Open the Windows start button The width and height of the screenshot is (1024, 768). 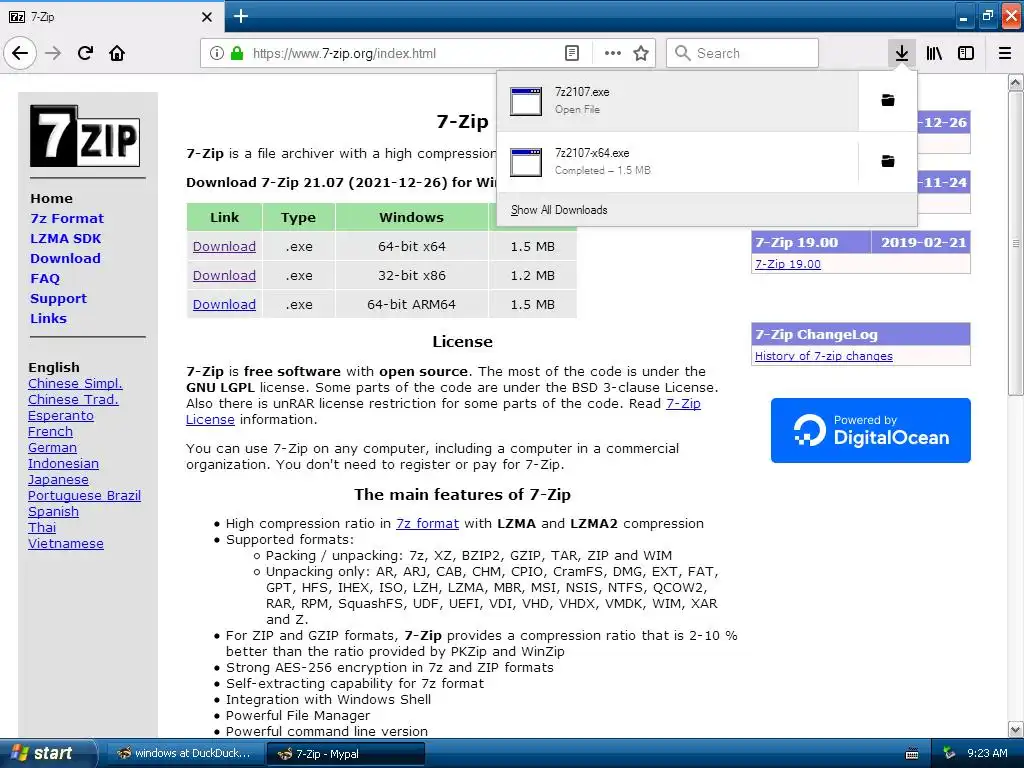pyautogui.click(x=46, y=754)
